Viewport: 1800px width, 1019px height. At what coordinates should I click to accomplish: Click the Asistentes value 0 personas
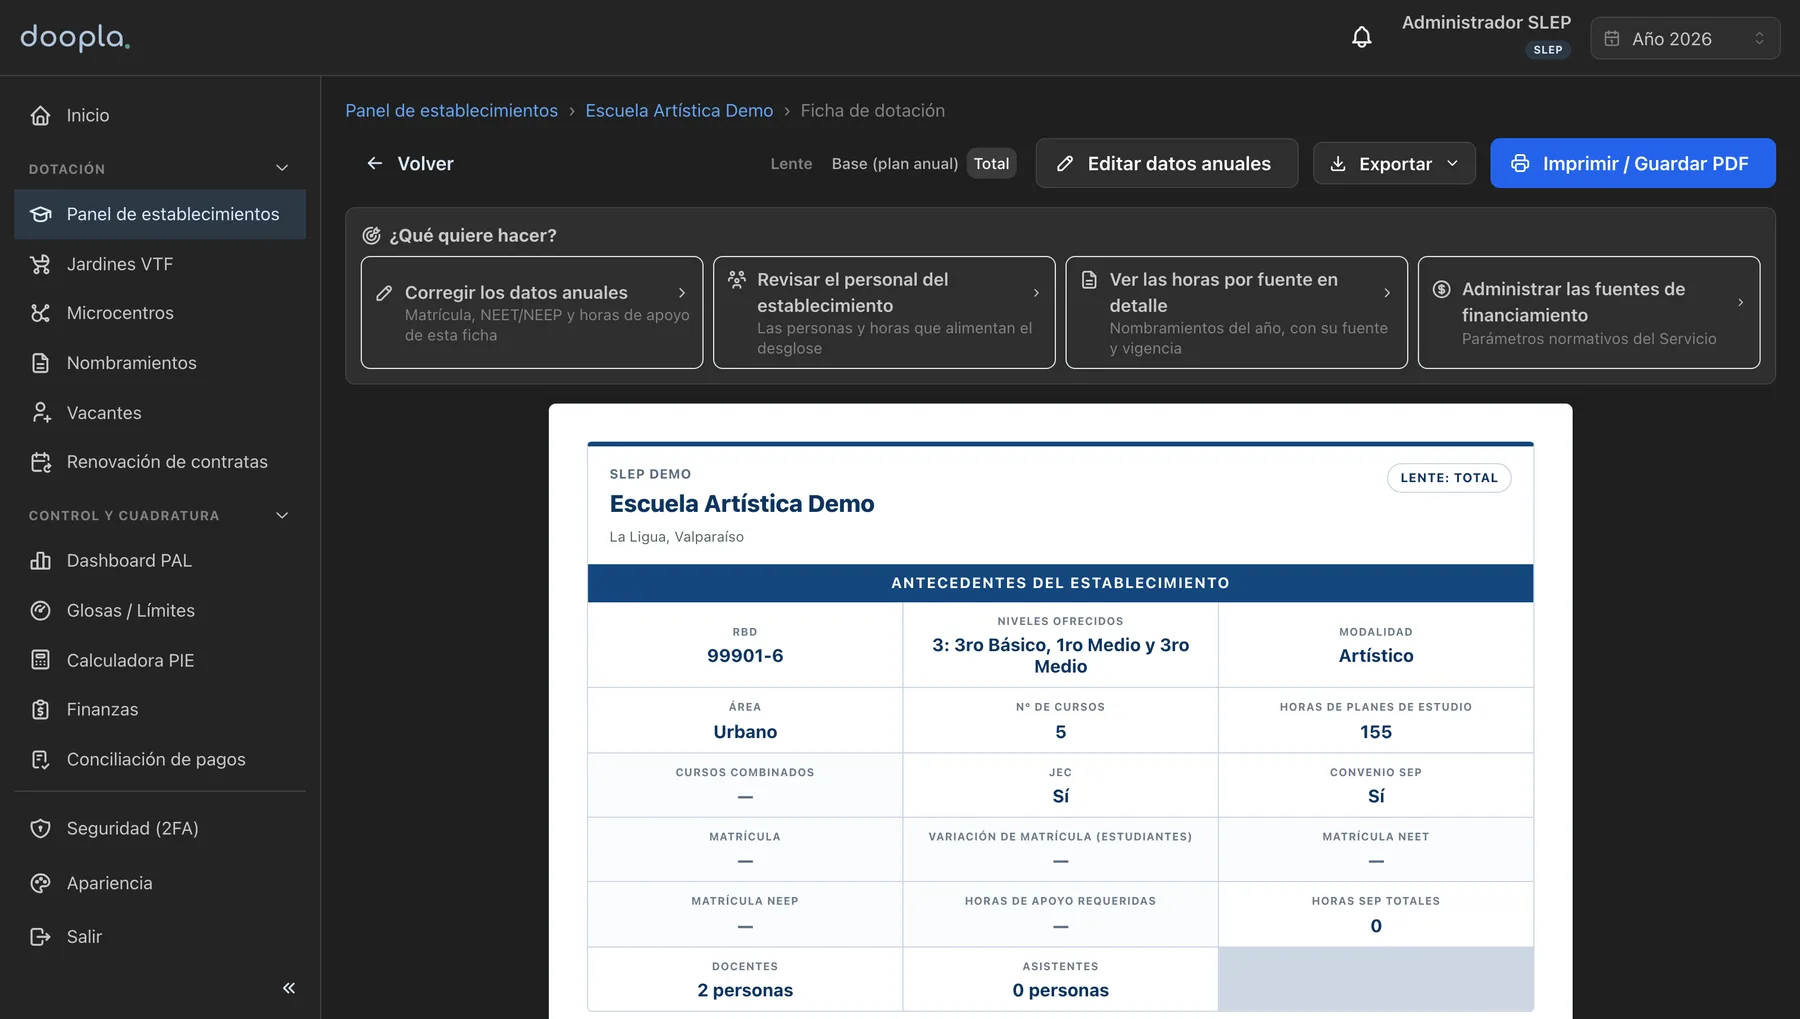[1060, 990]
